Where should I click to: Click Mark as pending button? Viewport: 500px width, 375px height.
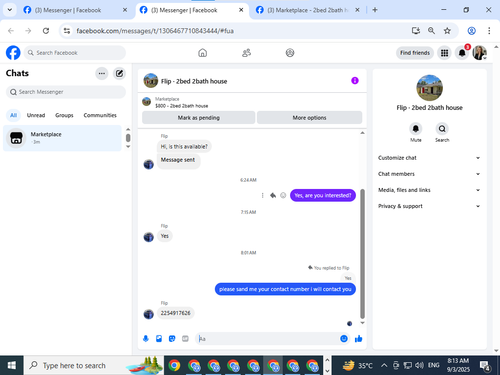pyautogui.click(x=199, y=117)
